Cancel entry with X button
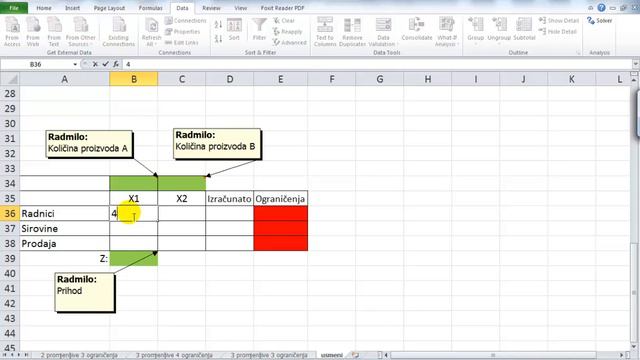The height and width of the screenshot is (360, 640). pyautogui.click(x=95, y=64)
